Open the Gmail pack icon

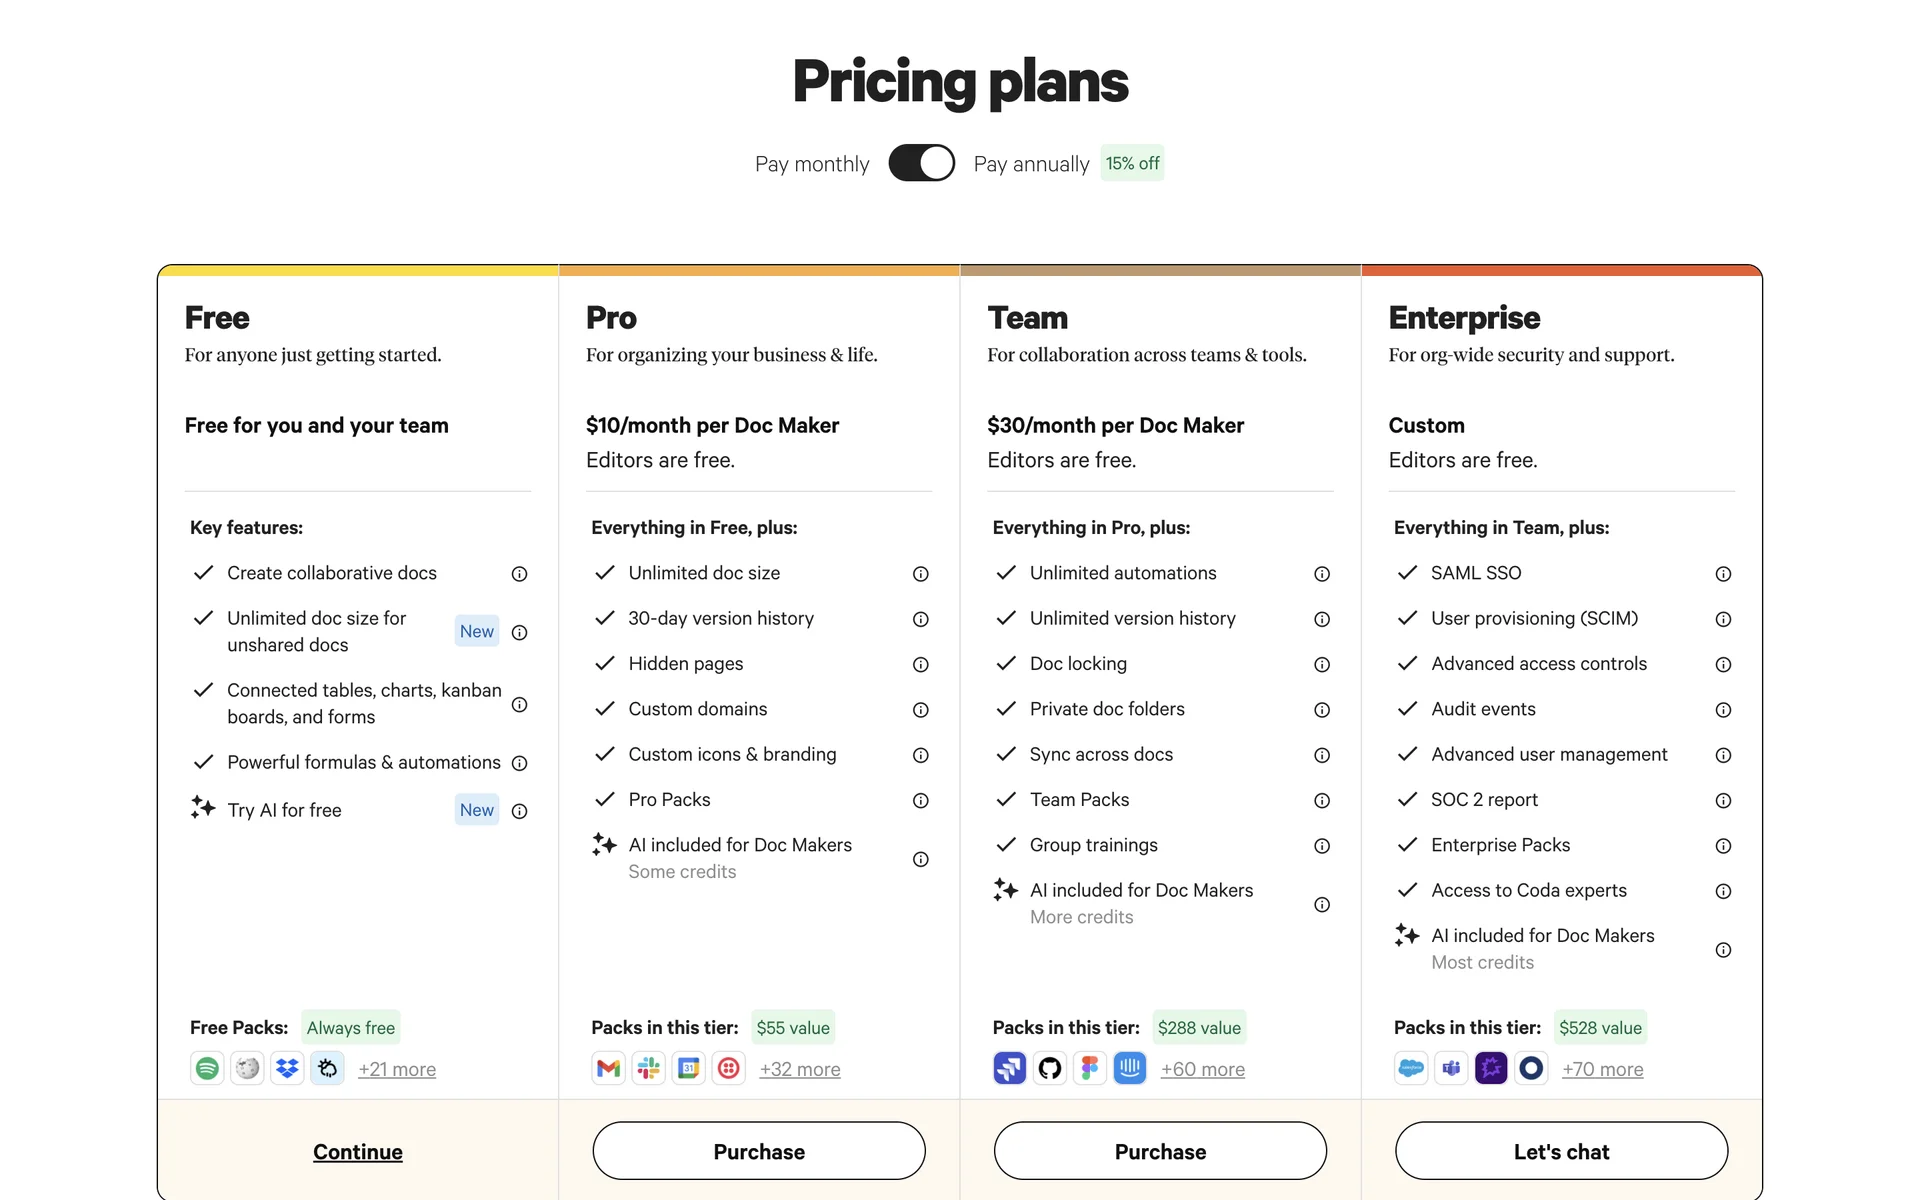[x=608, y=1069]
